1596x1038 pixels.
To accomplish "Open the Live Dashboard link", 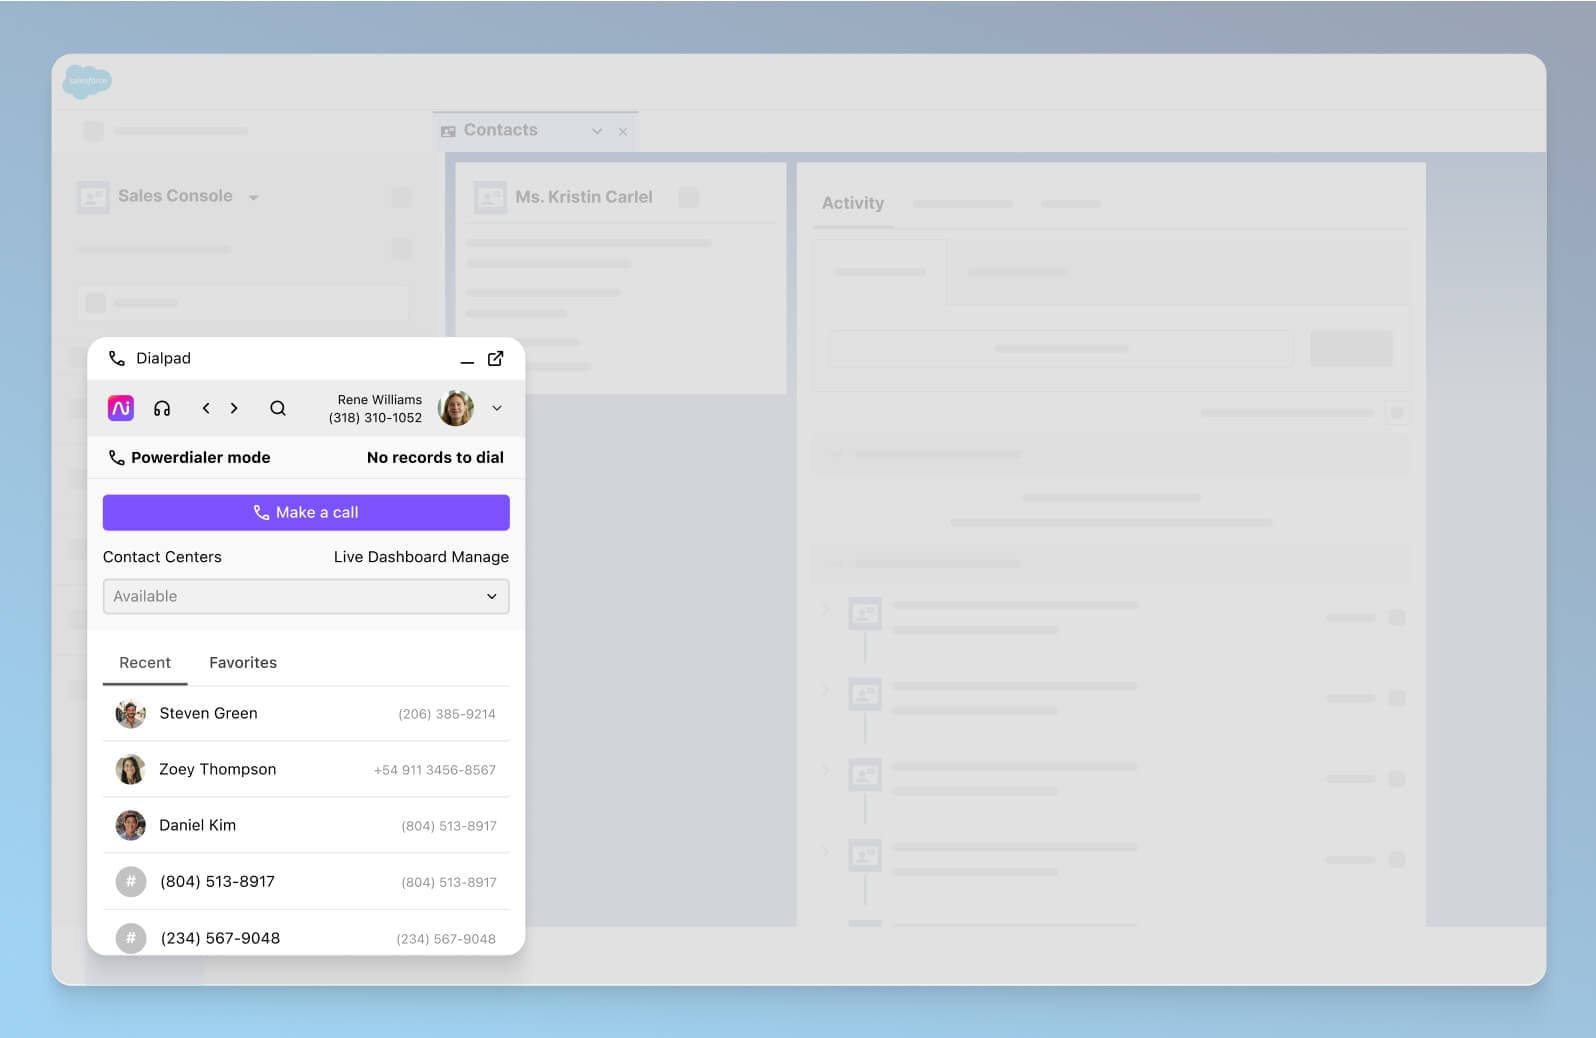I will pos(390,557).
